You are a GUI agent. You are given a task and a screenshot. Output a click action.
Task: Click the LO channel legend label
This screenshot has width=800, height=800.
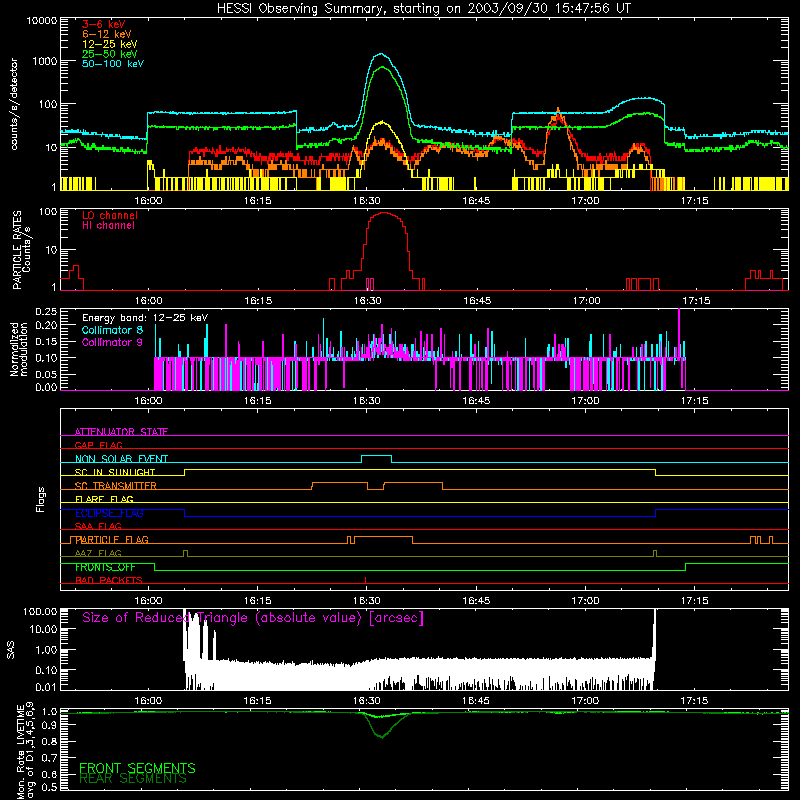110,215
